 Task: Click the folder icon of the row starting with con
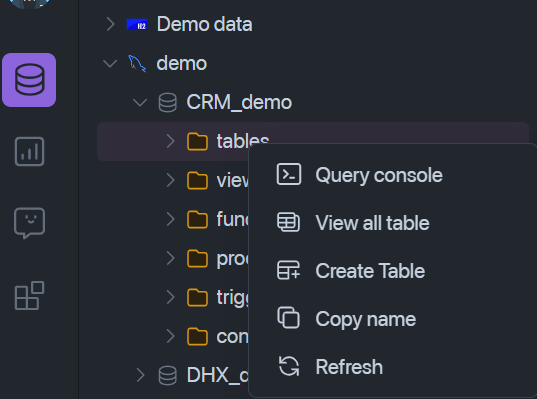(x=198, y=336)
